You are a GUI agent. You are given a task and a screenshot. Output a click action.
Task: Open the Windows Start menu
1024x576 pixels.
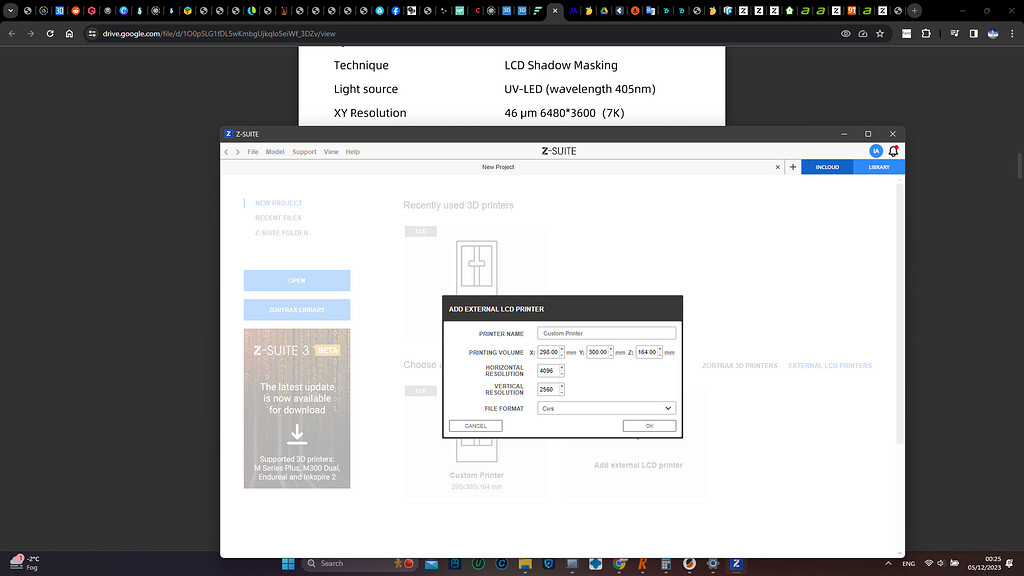287,563
